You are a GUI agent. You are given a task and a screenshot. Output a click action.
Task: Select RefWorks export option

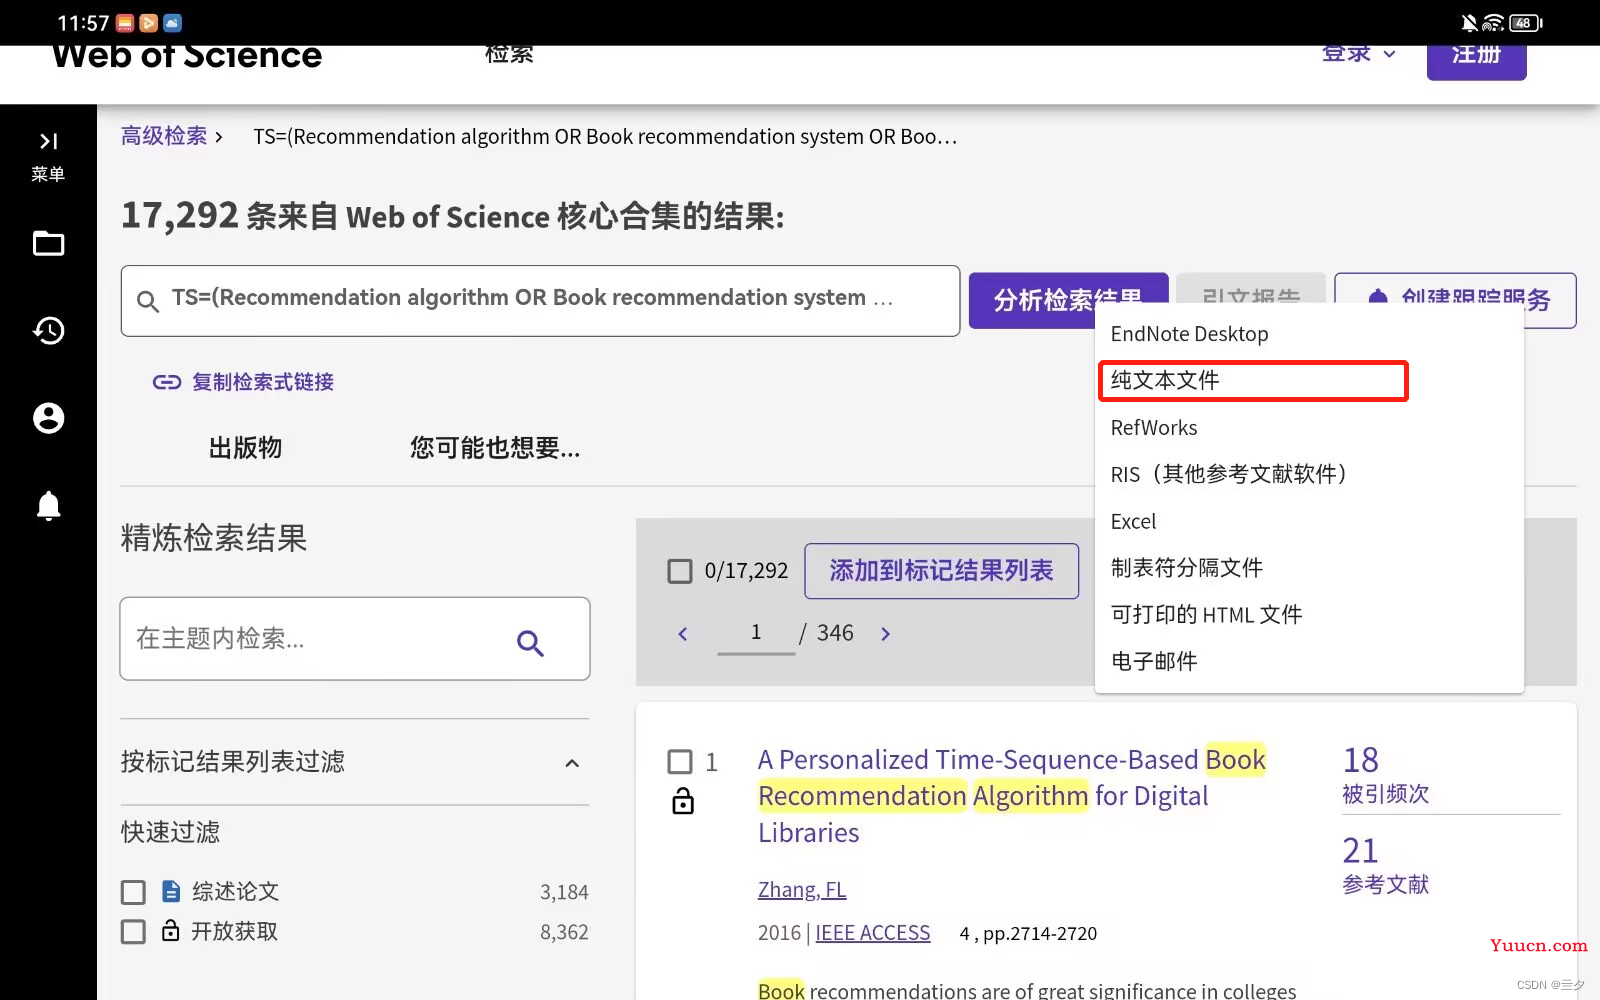click(1309, 428)
